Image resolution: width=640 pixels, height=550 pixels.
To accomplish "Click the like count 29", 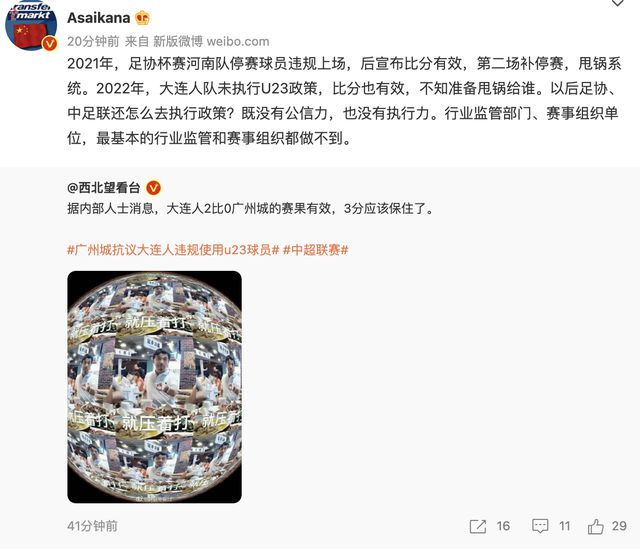I will (619, 526).
